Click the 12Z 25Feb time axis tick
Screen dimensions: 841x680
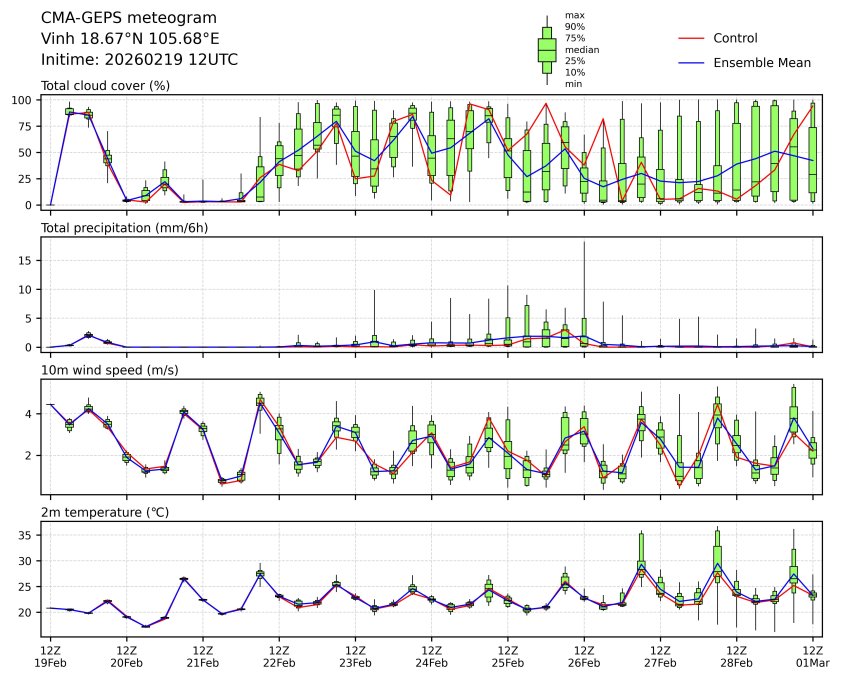(507, 656)
